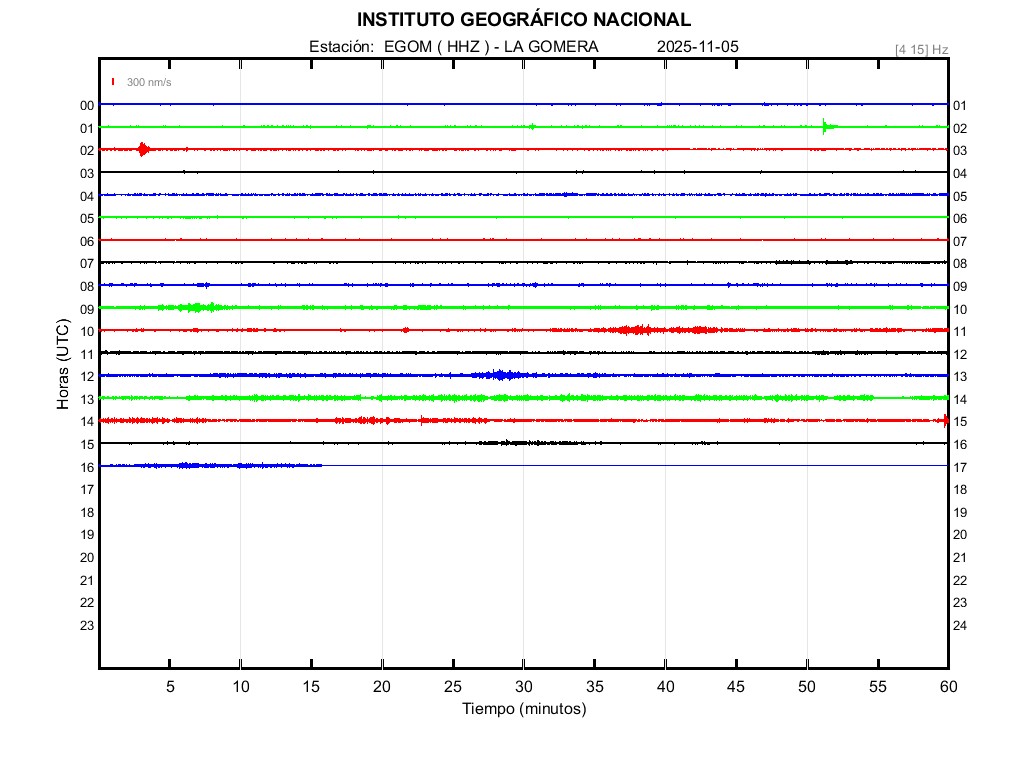The image size is (1024, 768).
Task: Click the Tiempo (minutos) axis label
Action: point(523,709)
